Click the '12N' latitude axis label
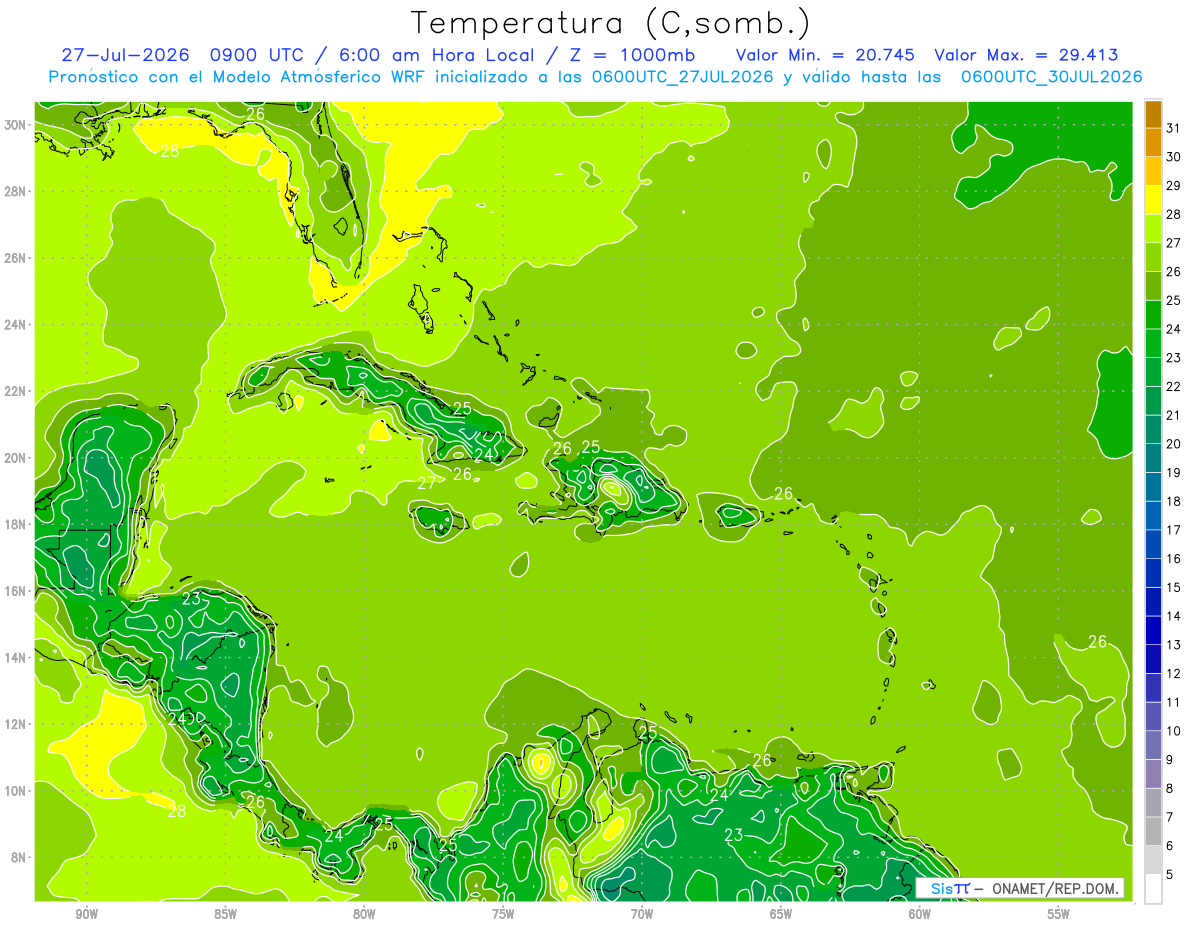Image resolution: width=1200 pixels, height=927 pixels. (14, 723)
